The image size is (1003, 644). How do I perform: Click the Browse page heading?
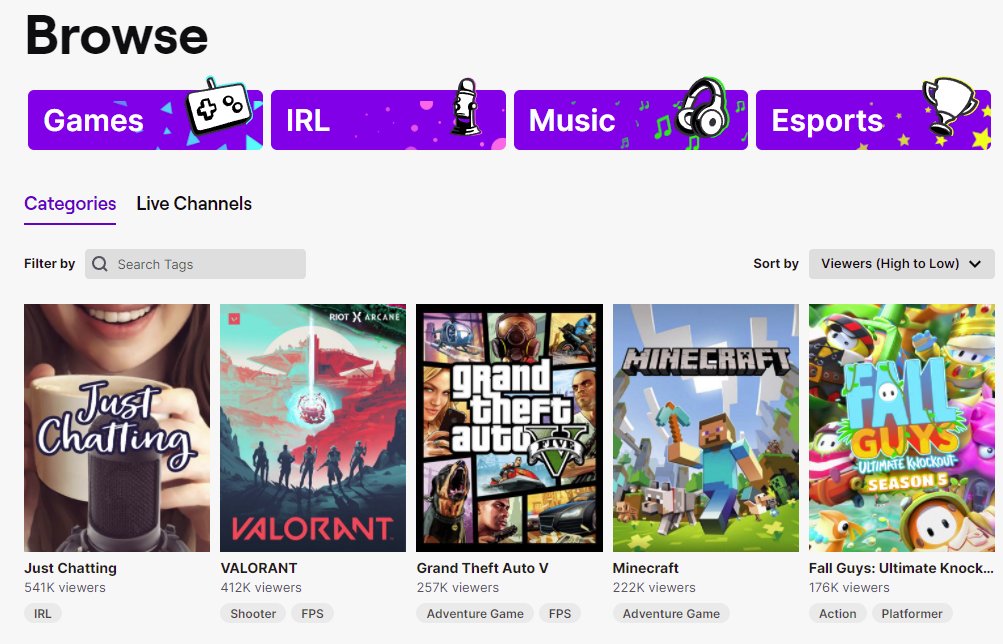117,36
